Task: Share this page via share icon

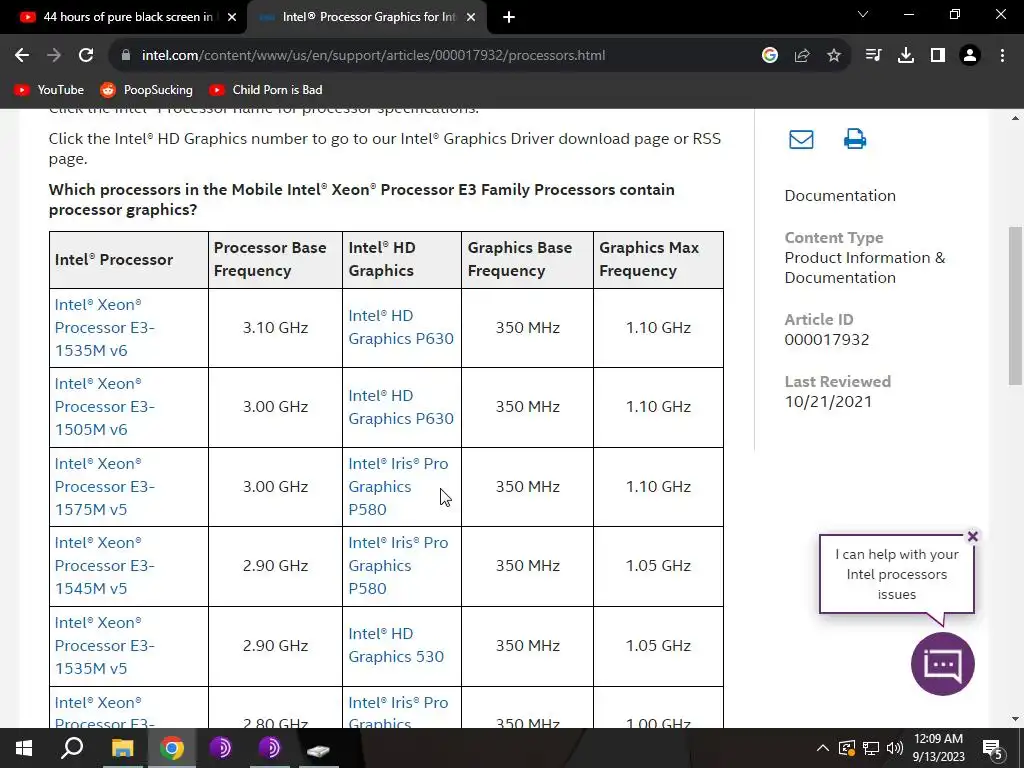Action: 802,56
